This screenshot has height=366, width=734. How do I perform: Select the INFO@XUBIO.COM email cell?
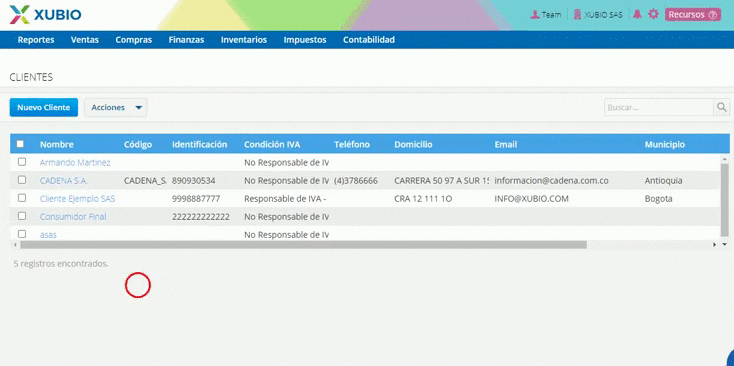pos(531,198)
